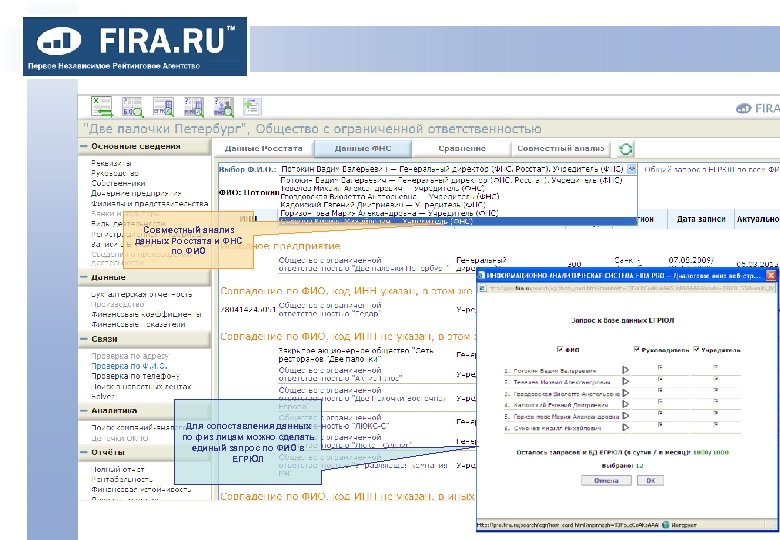Switch to the Сравнение tab
This screenshot has width=780, height=540.
pos(462,148)
